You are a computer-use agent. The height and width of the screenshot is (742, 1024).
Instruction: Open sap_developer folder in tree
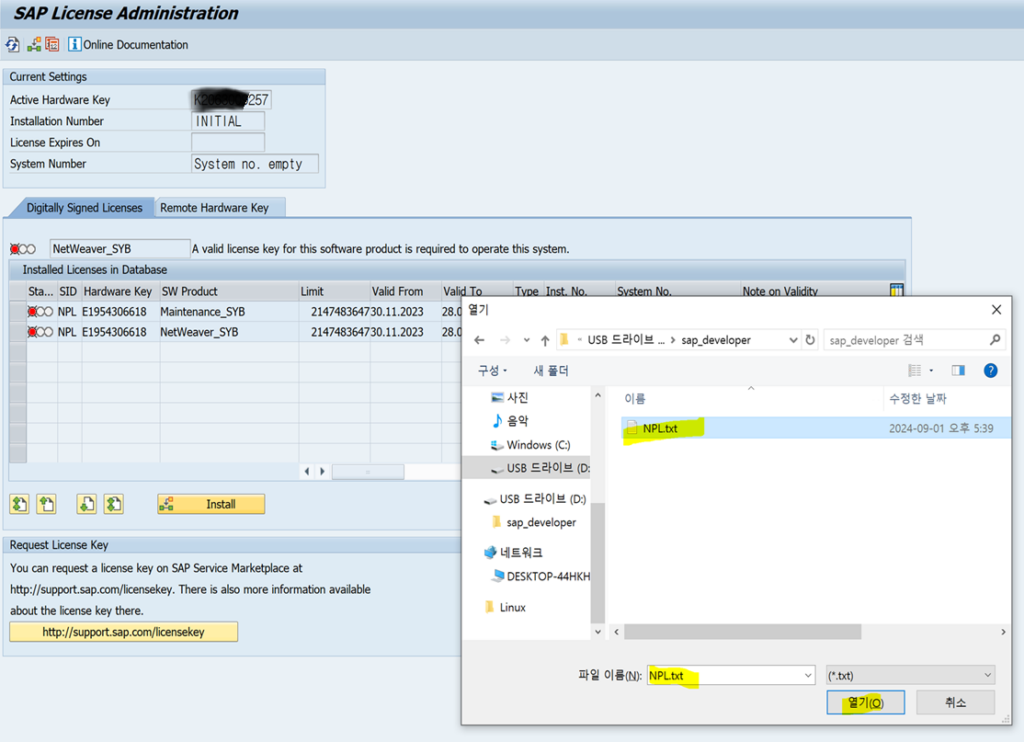[534, 523]
